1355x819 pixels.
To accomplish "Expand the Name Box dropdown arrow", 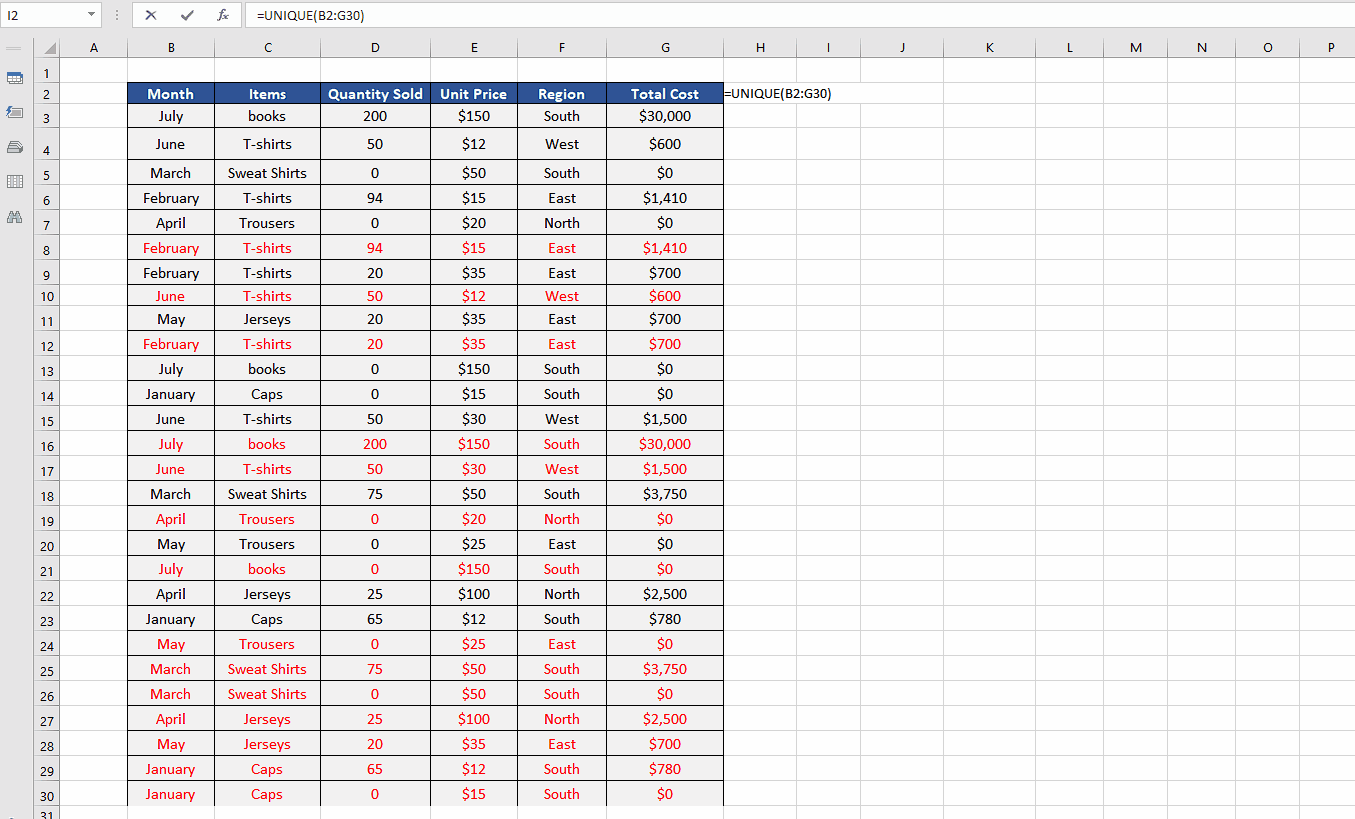I will [92, 15].
